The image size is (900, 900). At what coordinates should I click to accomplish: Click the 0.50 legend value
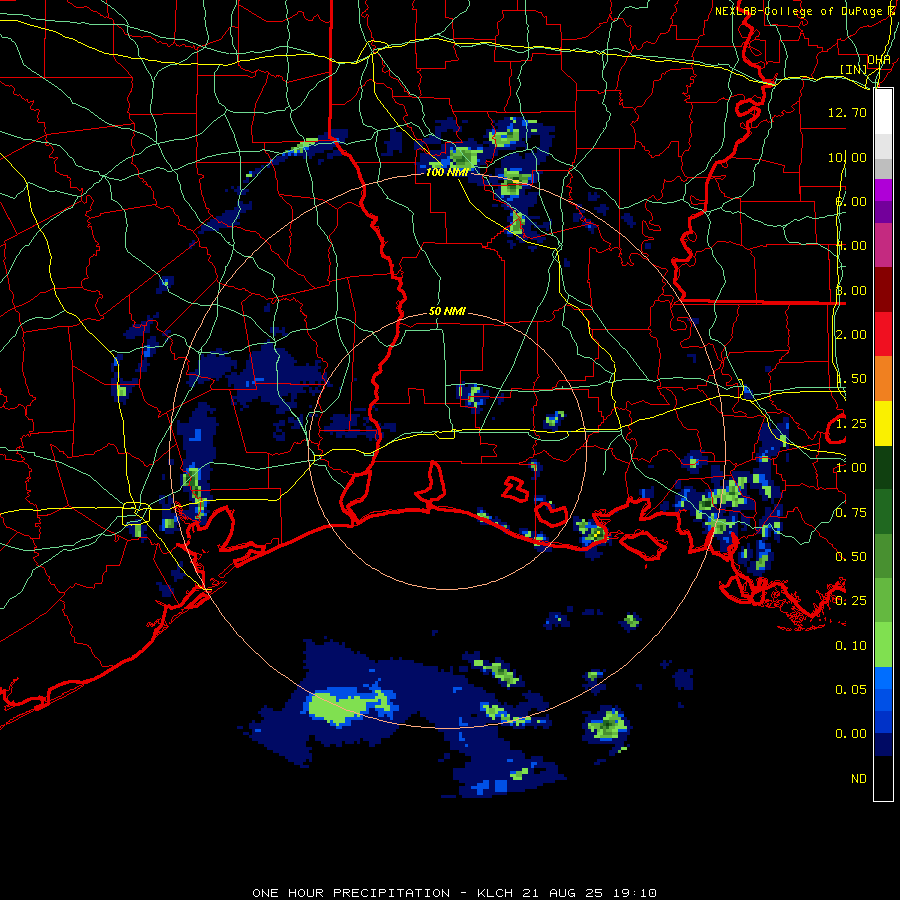[851, 557]
